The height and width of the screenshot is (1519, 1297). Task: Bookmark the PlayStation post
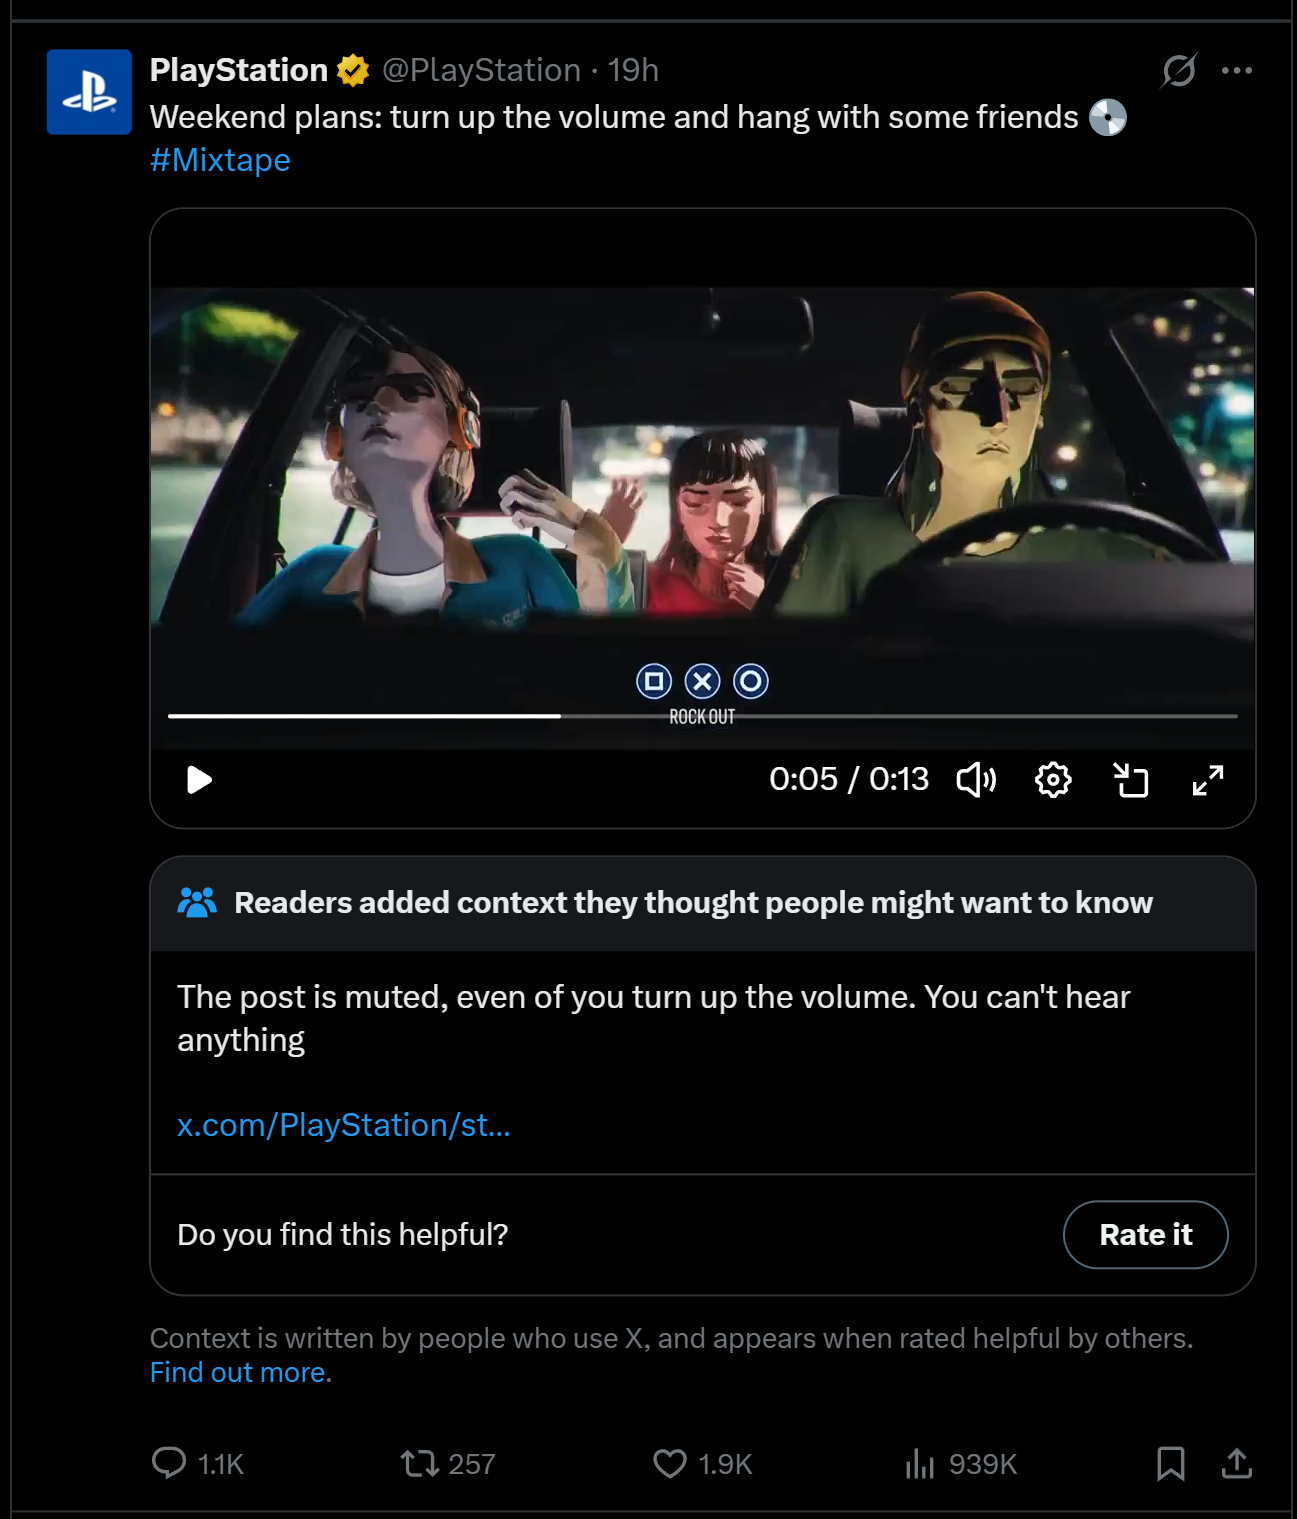1171,1463
